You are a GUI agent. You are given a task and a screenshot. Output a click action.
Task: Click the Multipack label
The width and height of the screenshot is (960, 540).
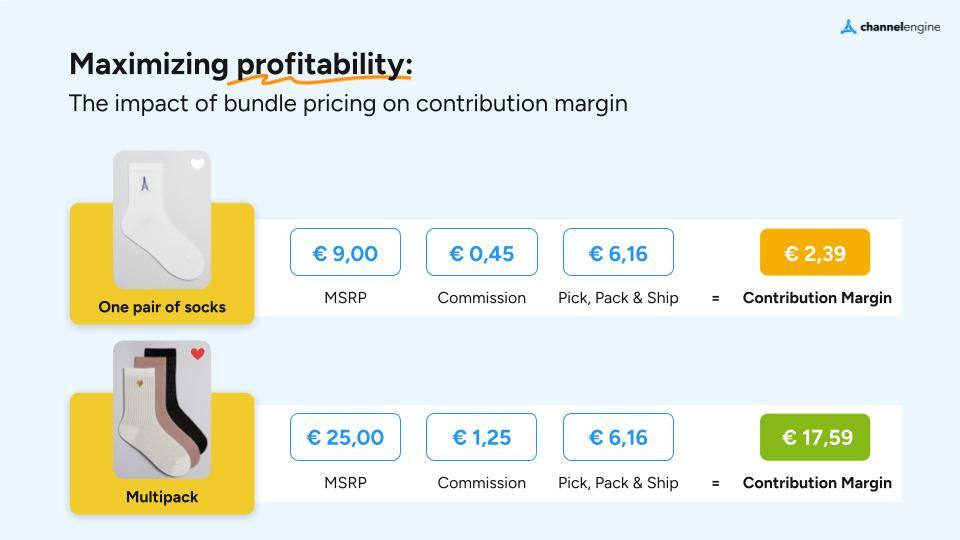[x=162, y=497]
